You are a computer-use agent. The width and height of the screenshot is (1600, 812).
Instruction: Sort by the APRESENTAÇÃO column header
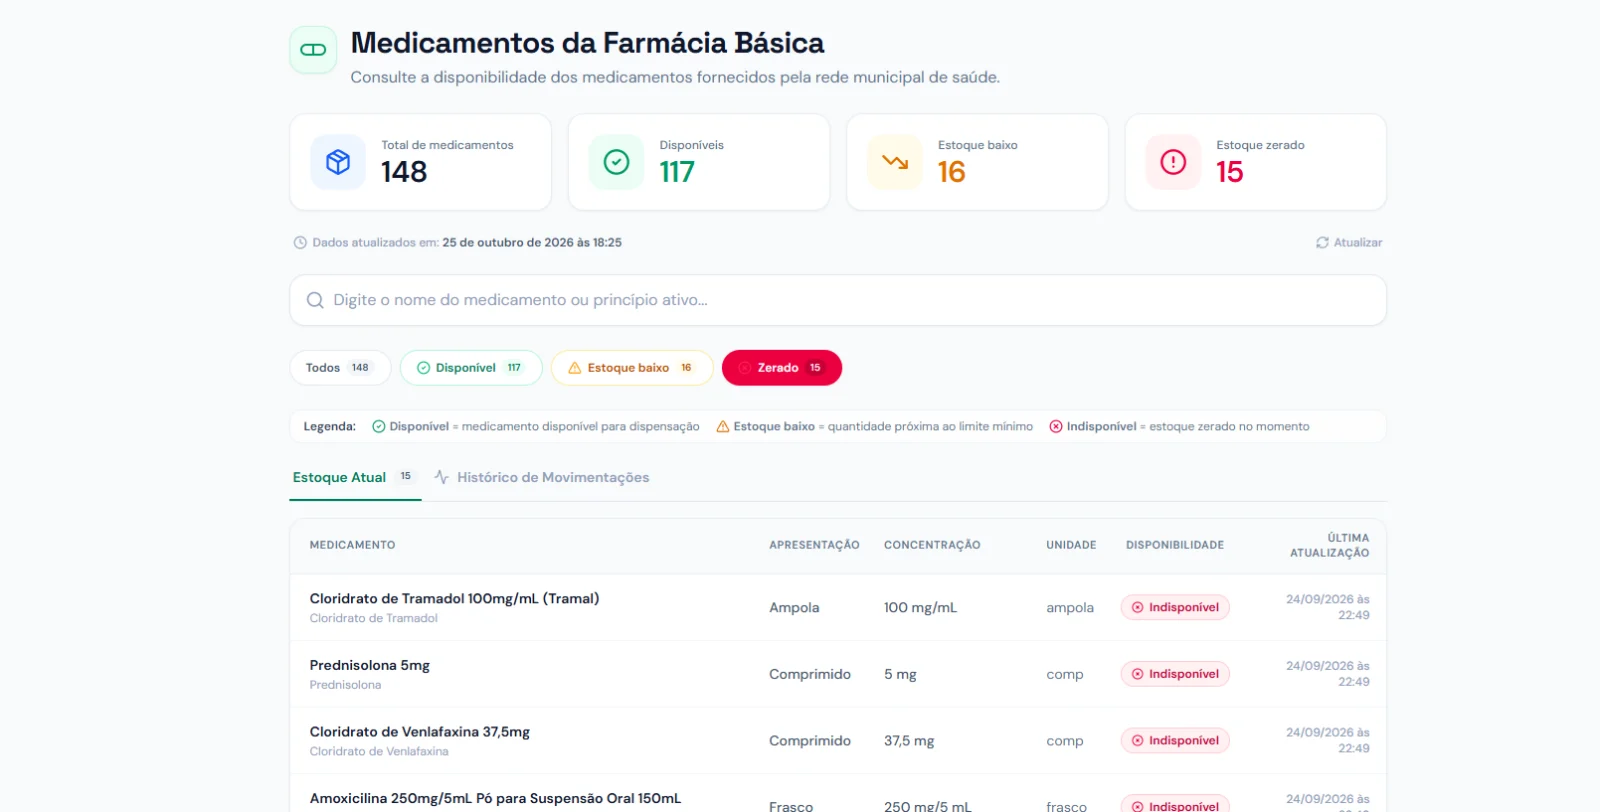point(814,545)
